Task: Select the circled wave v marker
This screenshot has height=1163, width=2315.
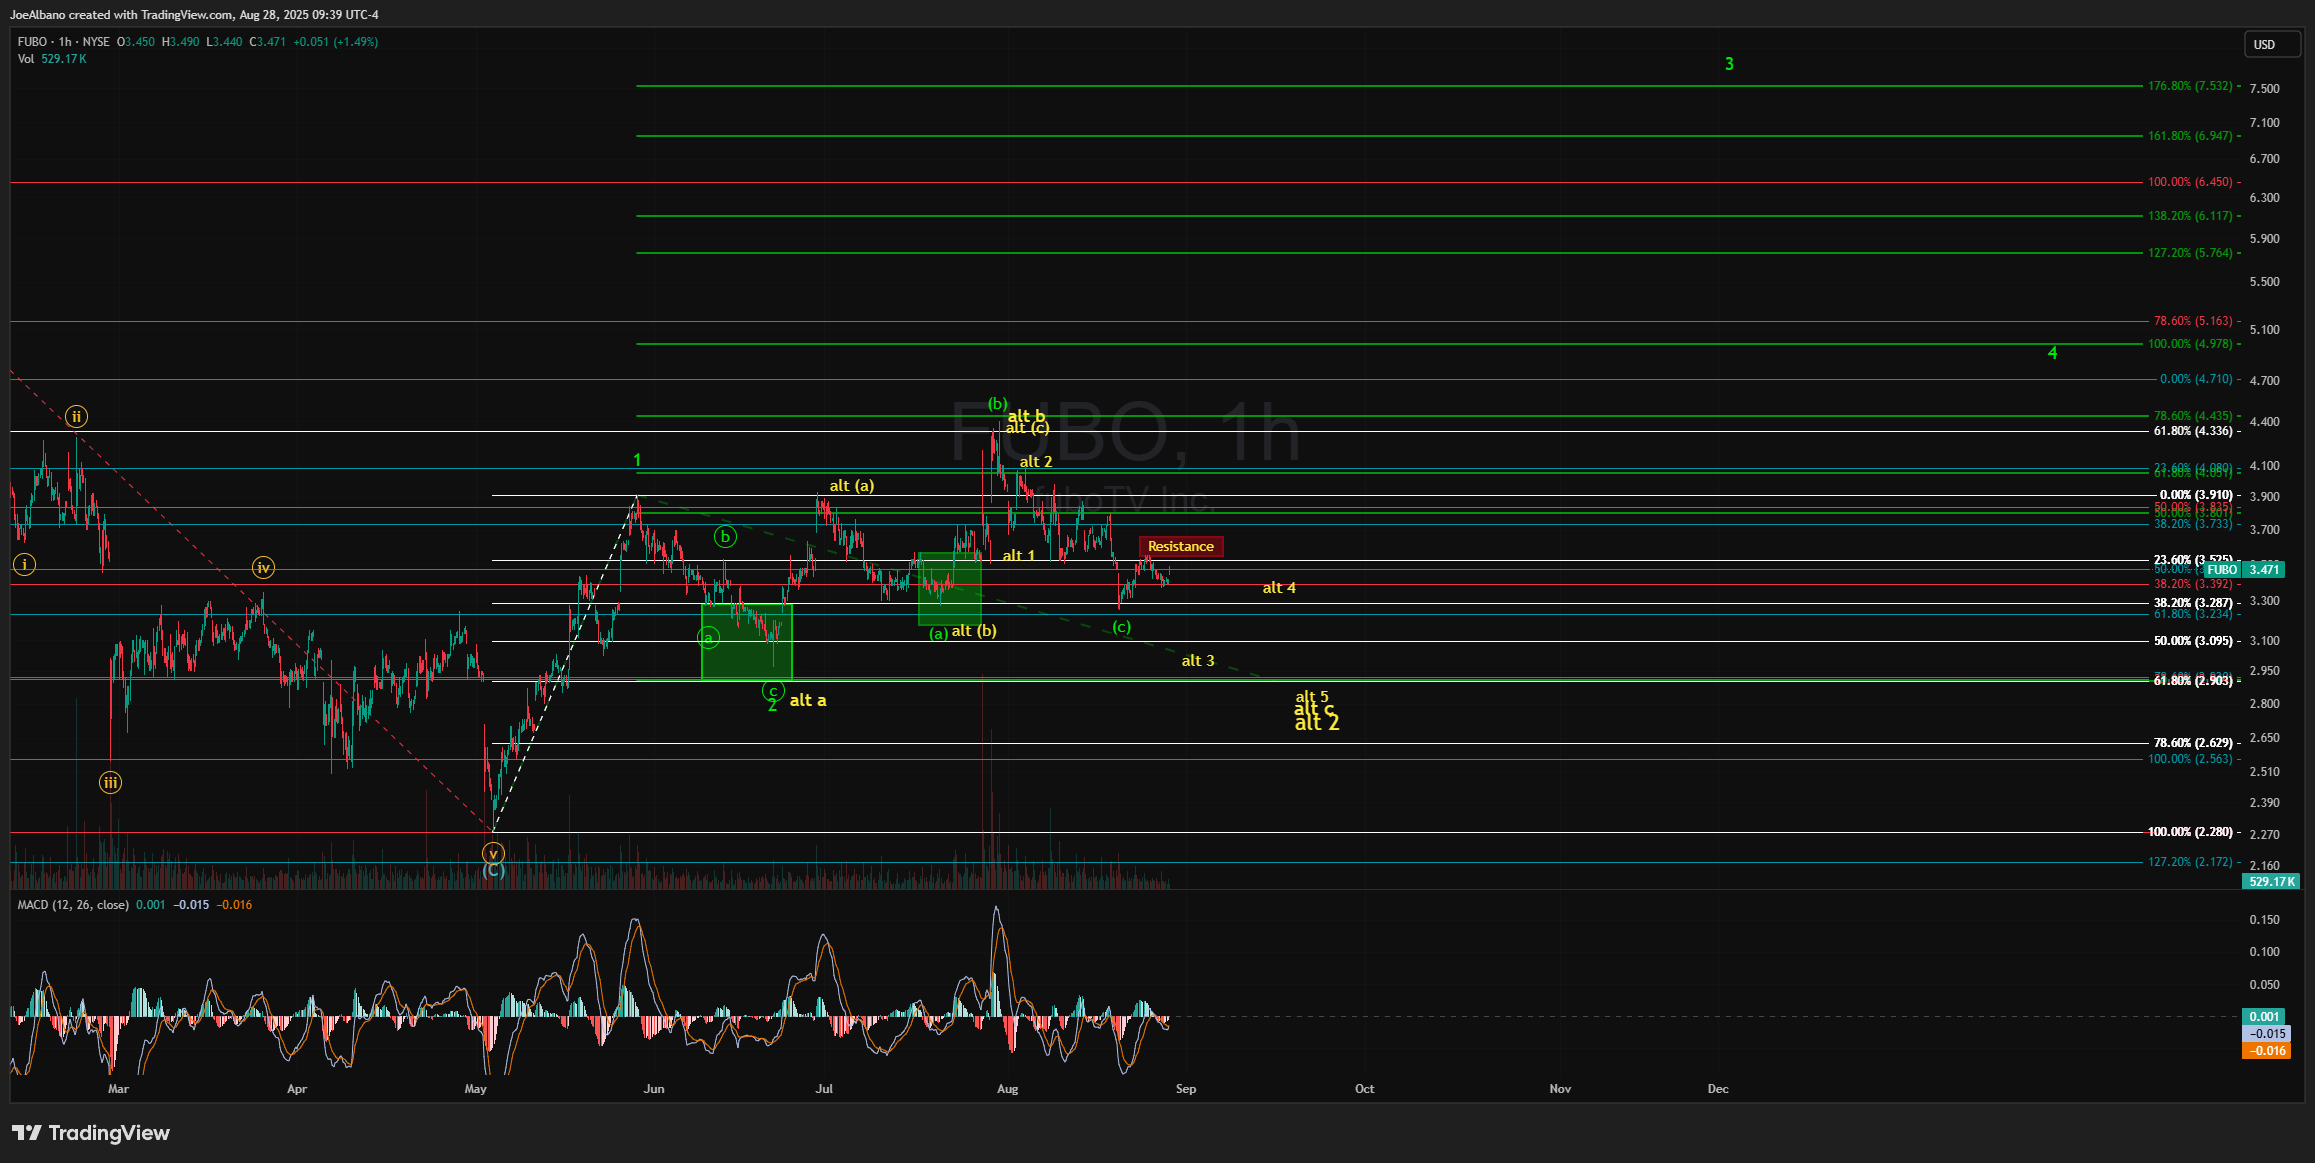Action: [493, 854]
